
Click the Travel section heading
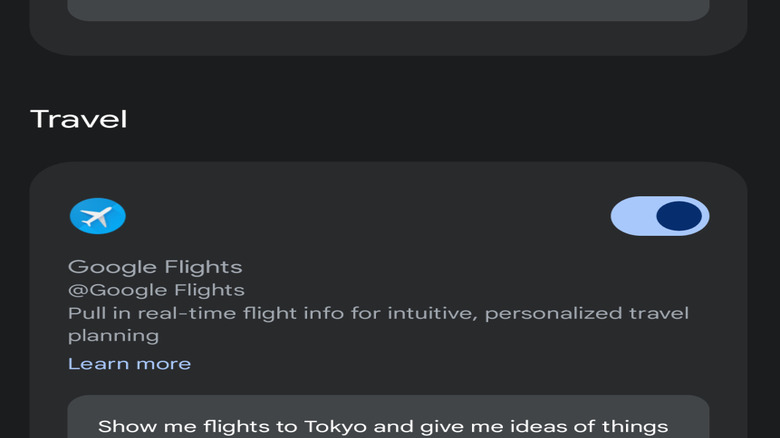point(79,119)
